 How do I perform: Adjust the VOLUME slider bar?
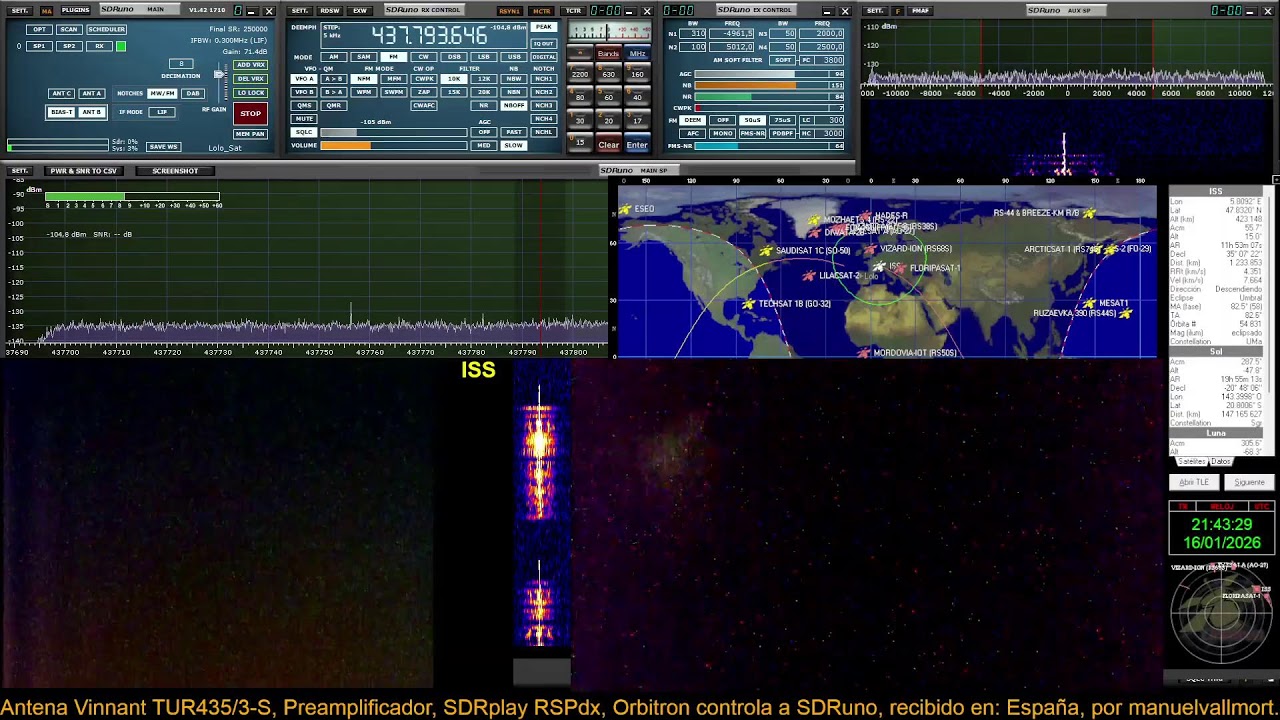(x=393, y=145)
